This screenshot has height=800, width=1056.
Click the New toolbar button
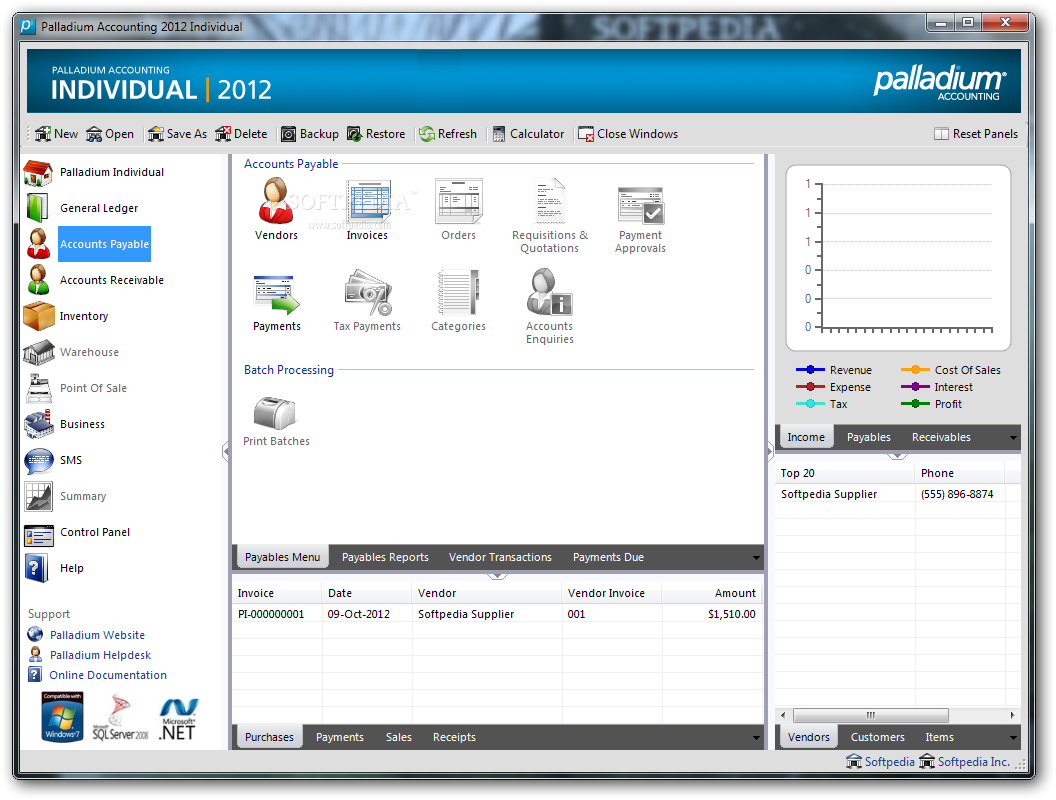[x=57, y=134]
